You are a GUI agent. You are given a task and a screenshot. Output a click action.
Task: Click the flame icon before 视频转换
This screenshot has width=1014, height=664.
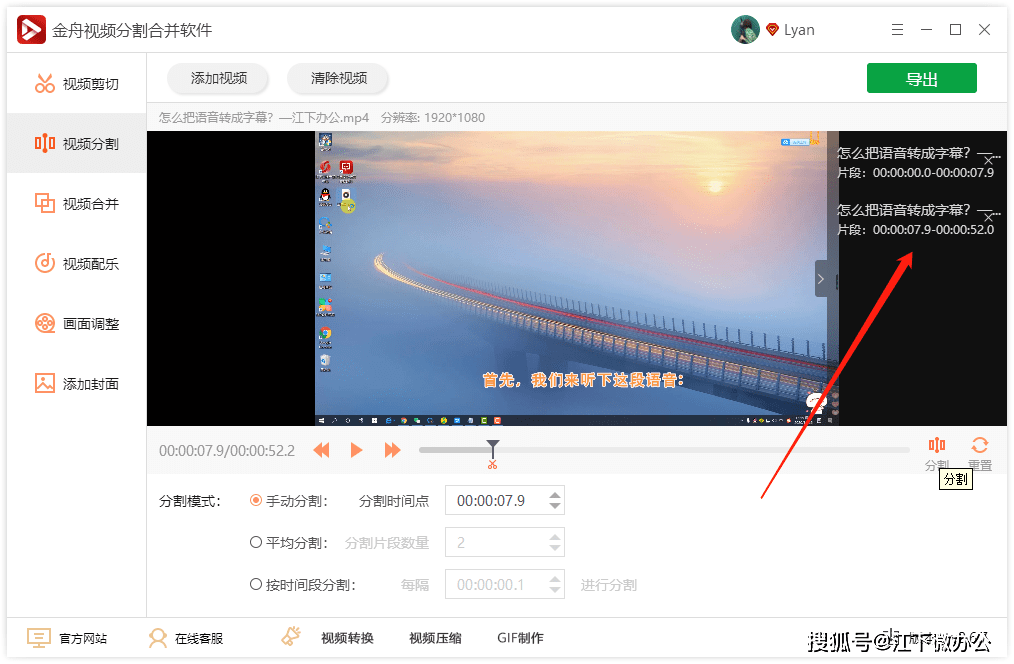pyautogui.click(x=291, y=636)
